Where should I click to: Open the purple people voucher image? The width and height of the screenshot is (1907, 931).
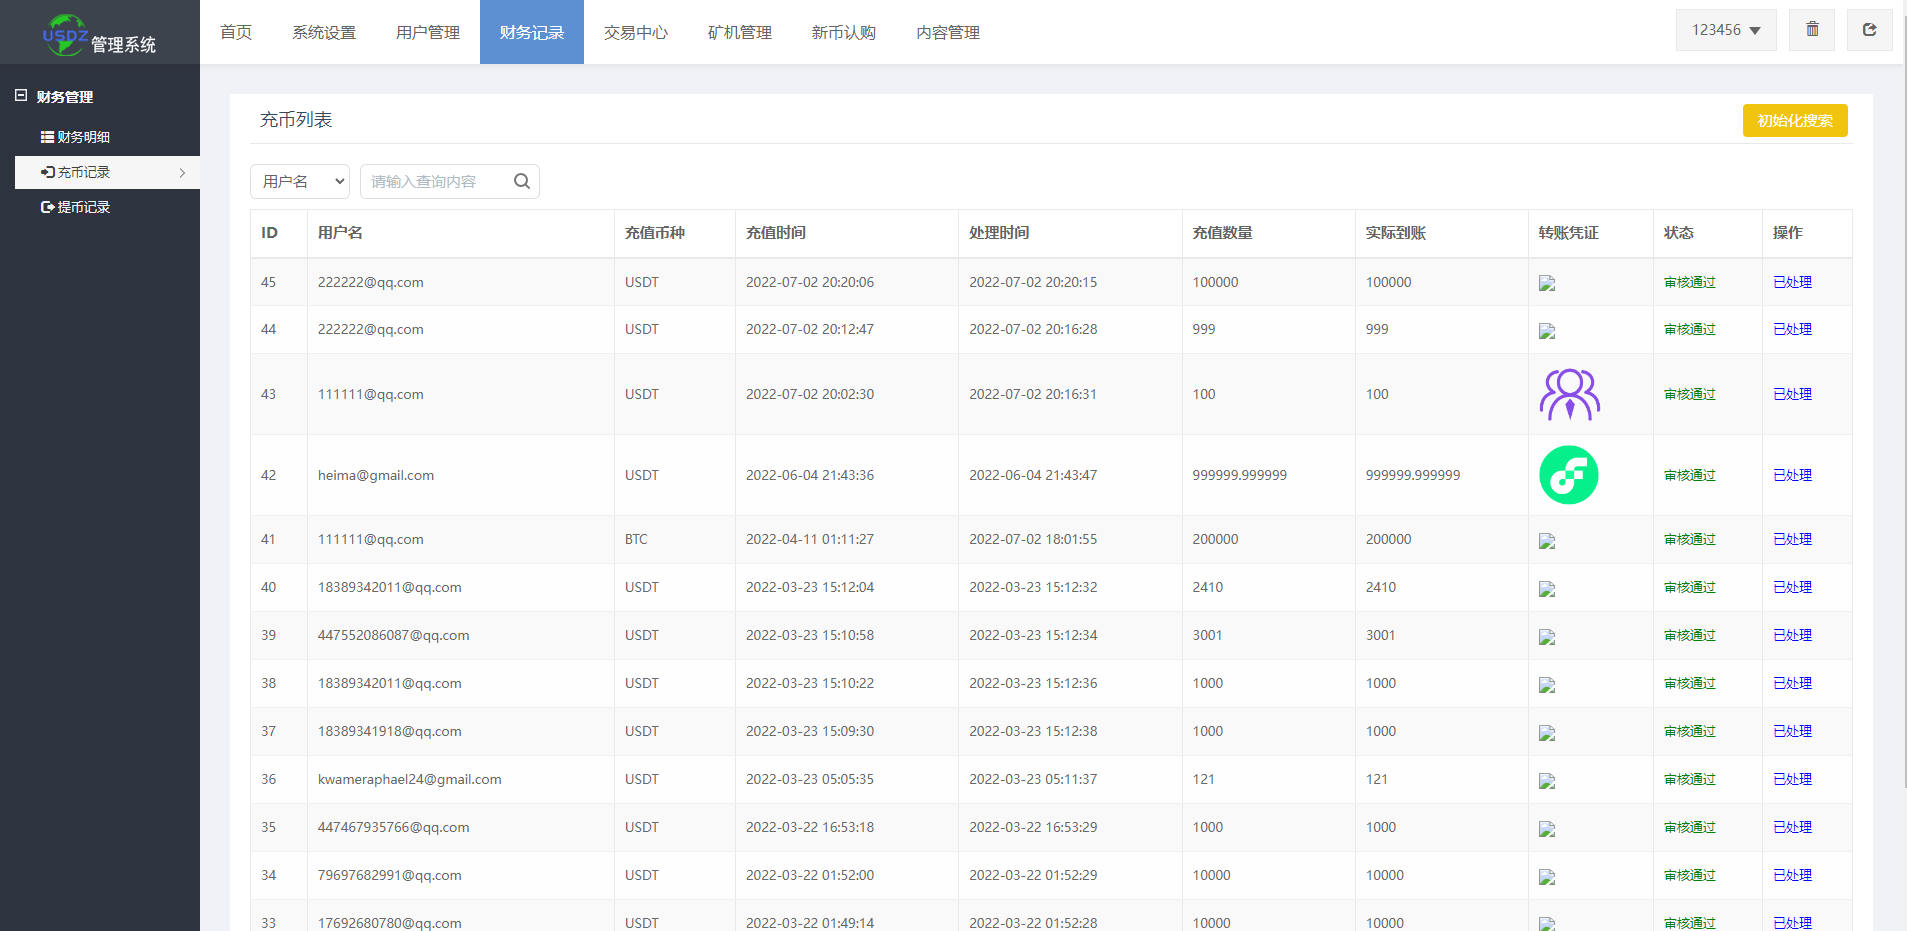(1569, 394)
